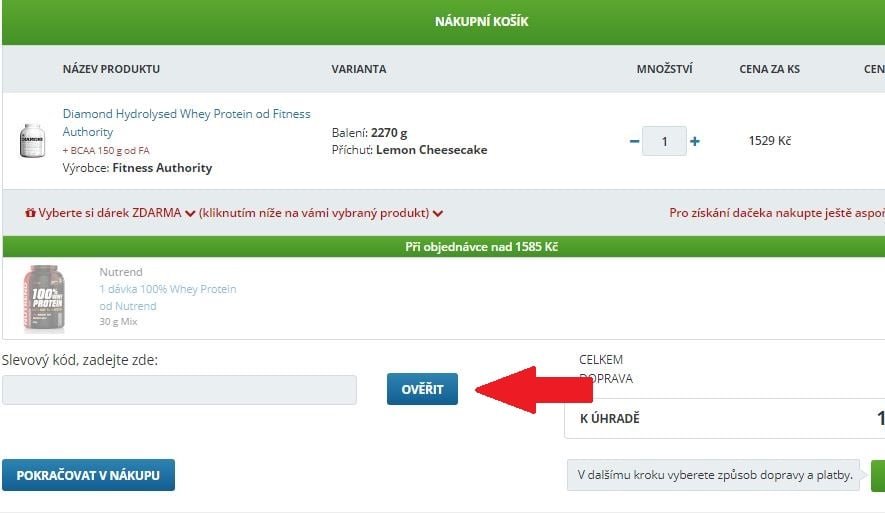
Task: Click the quantity input field
Action: click(x=664, y=142)
